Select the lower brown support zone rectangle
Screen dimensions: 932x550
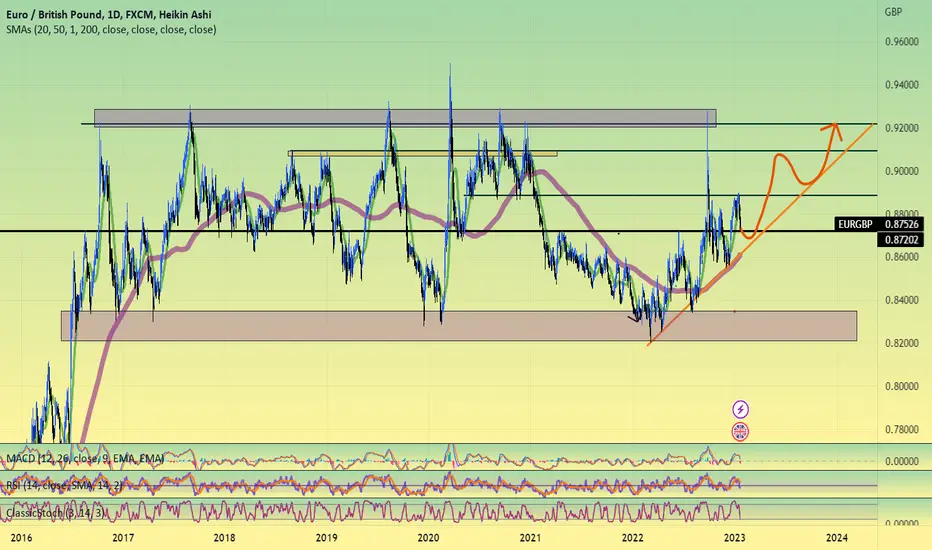[x=458, y=325]
